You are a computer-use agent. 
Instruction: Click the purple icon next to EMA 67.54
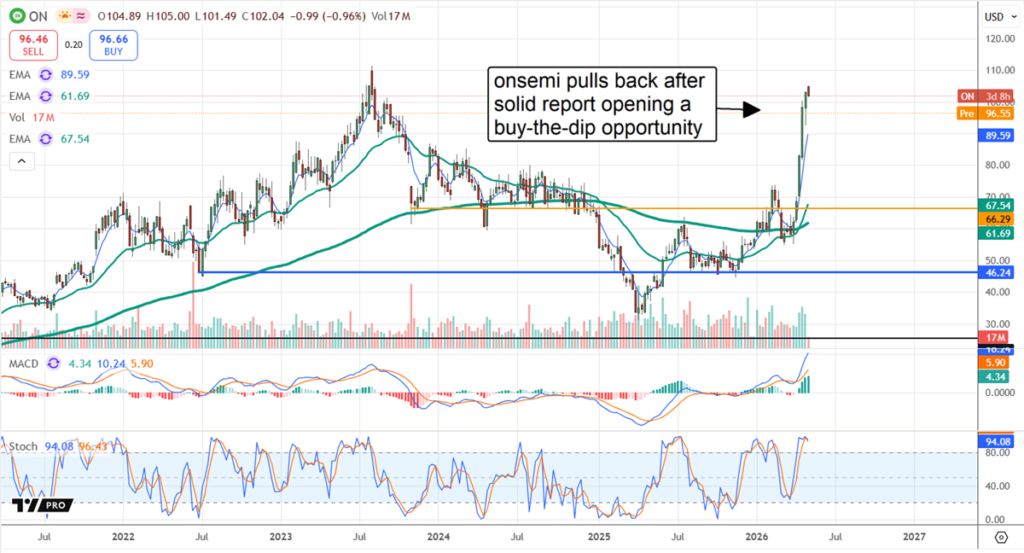pos(46,138)
